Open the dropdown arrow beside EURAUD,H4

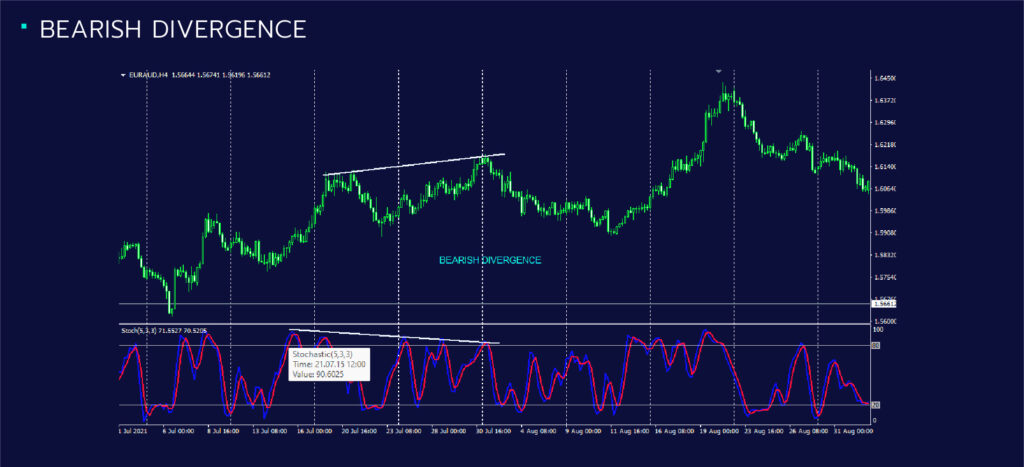coord(123,75)
